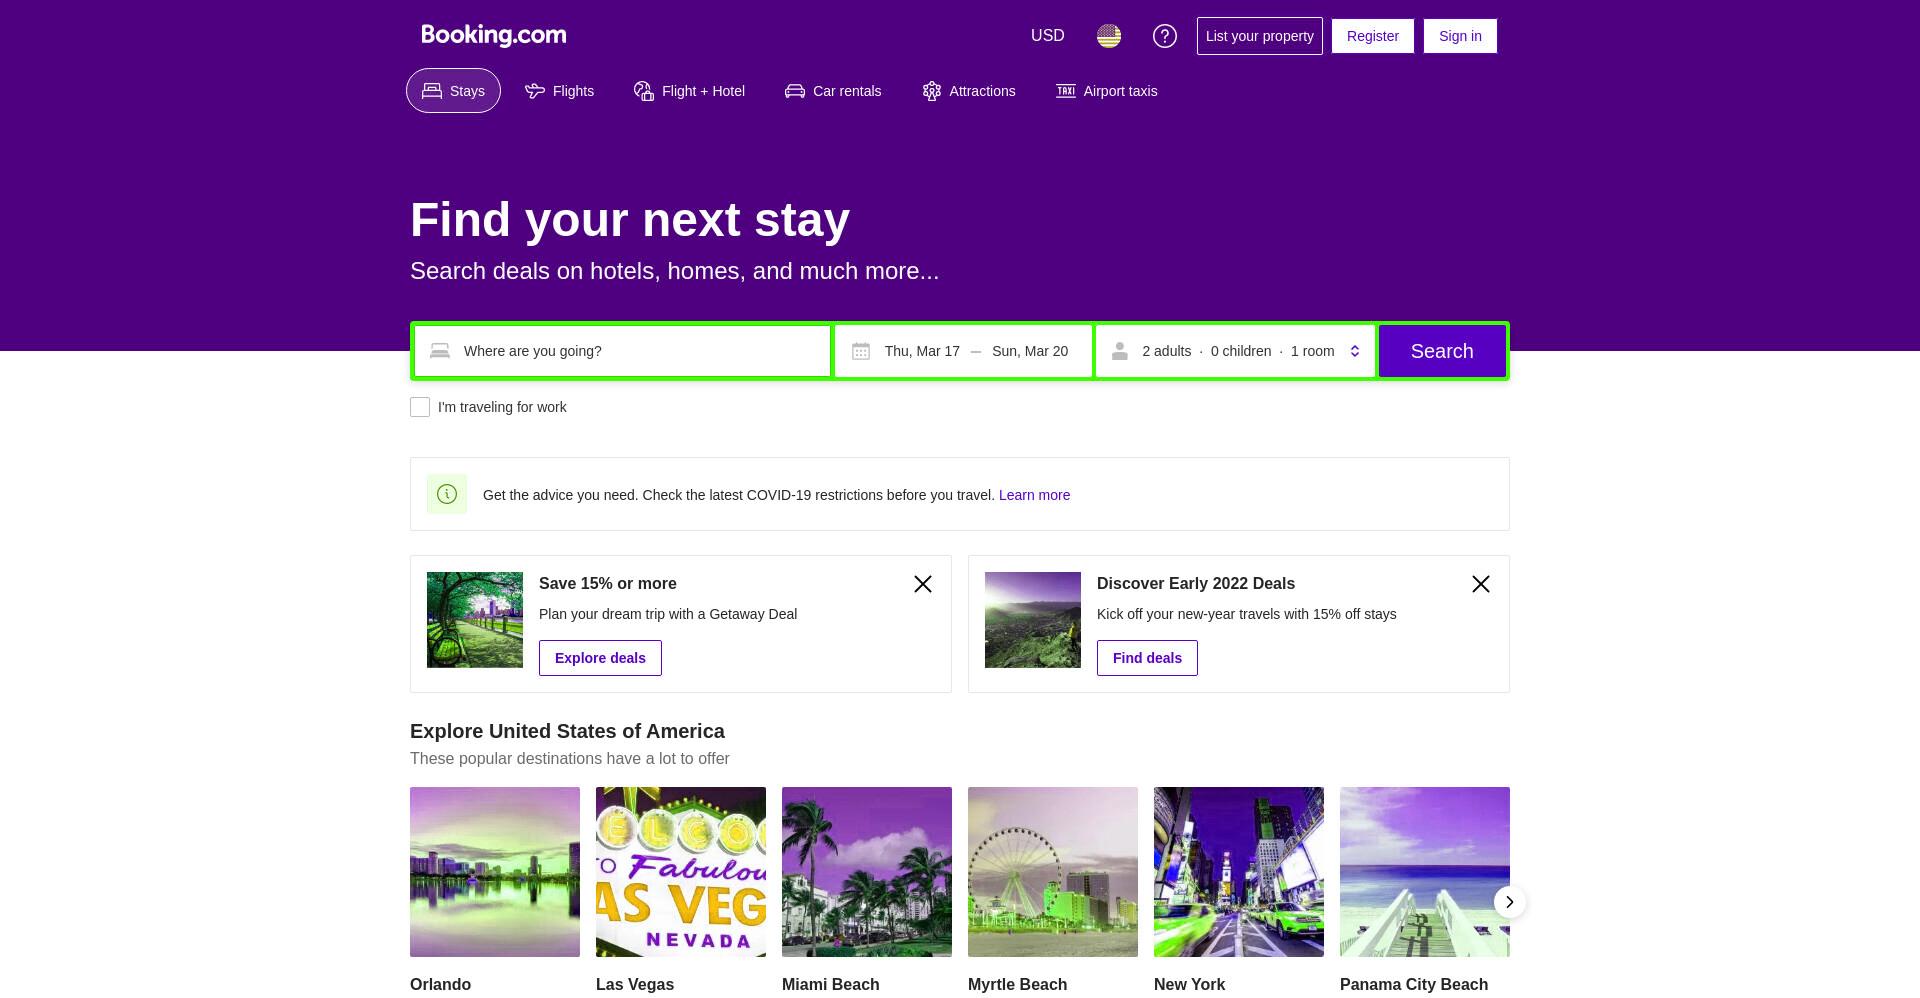The image size is (1920, 998).
Task: Open the Las Vegas destination thumbnail
Action: 681,872
